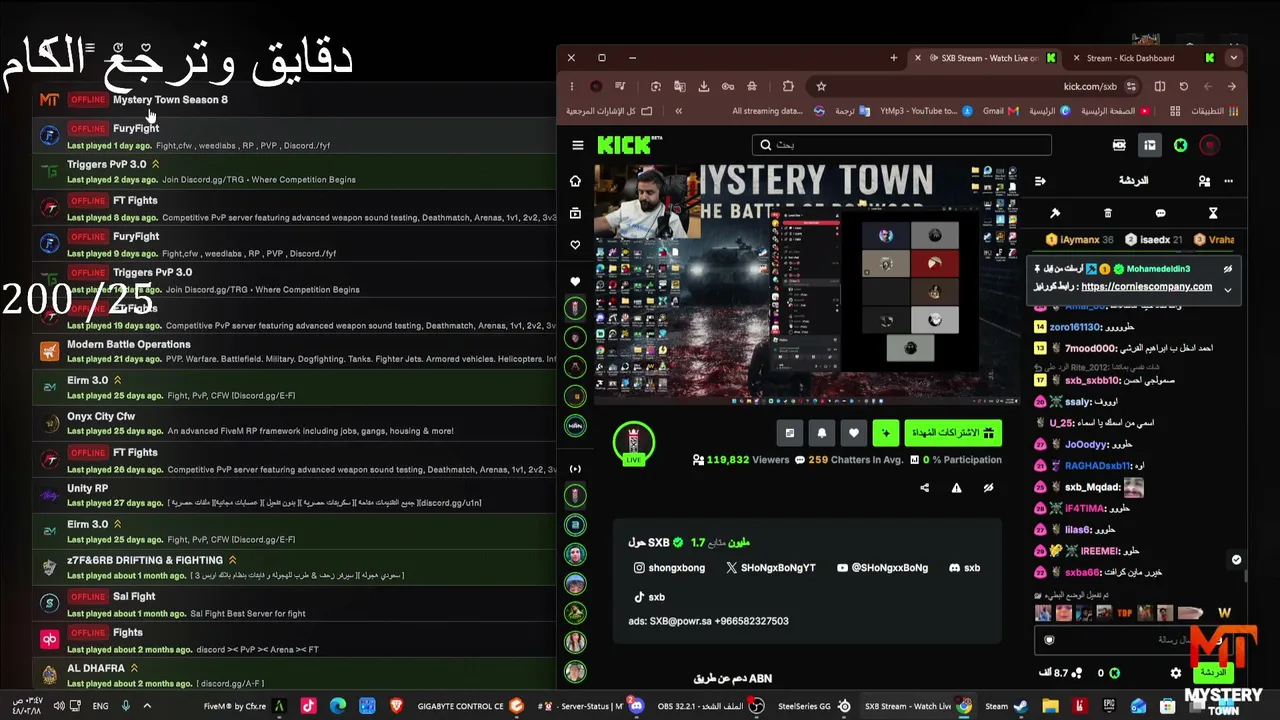Screen dimensions: 1280x720
Task: Select Modern Battle Operations server row
Action: (x=295, y=351)
